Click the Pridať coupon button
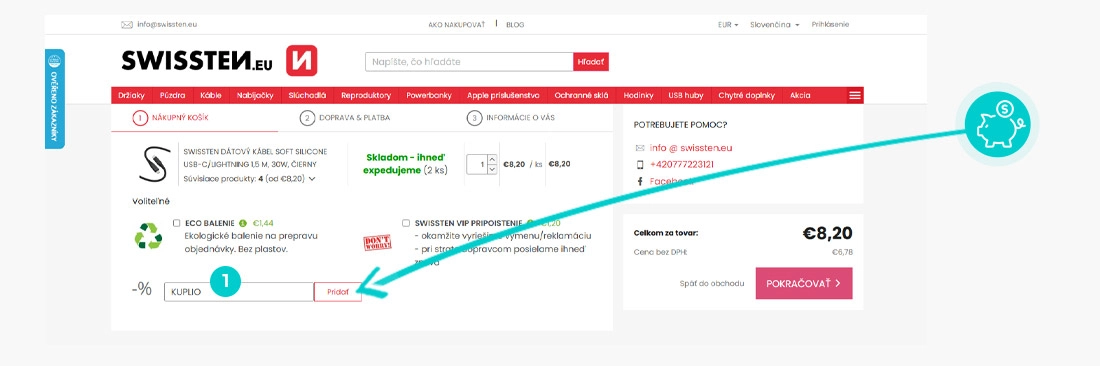Viewport: 1100px width, 366px height. [338, 292]
